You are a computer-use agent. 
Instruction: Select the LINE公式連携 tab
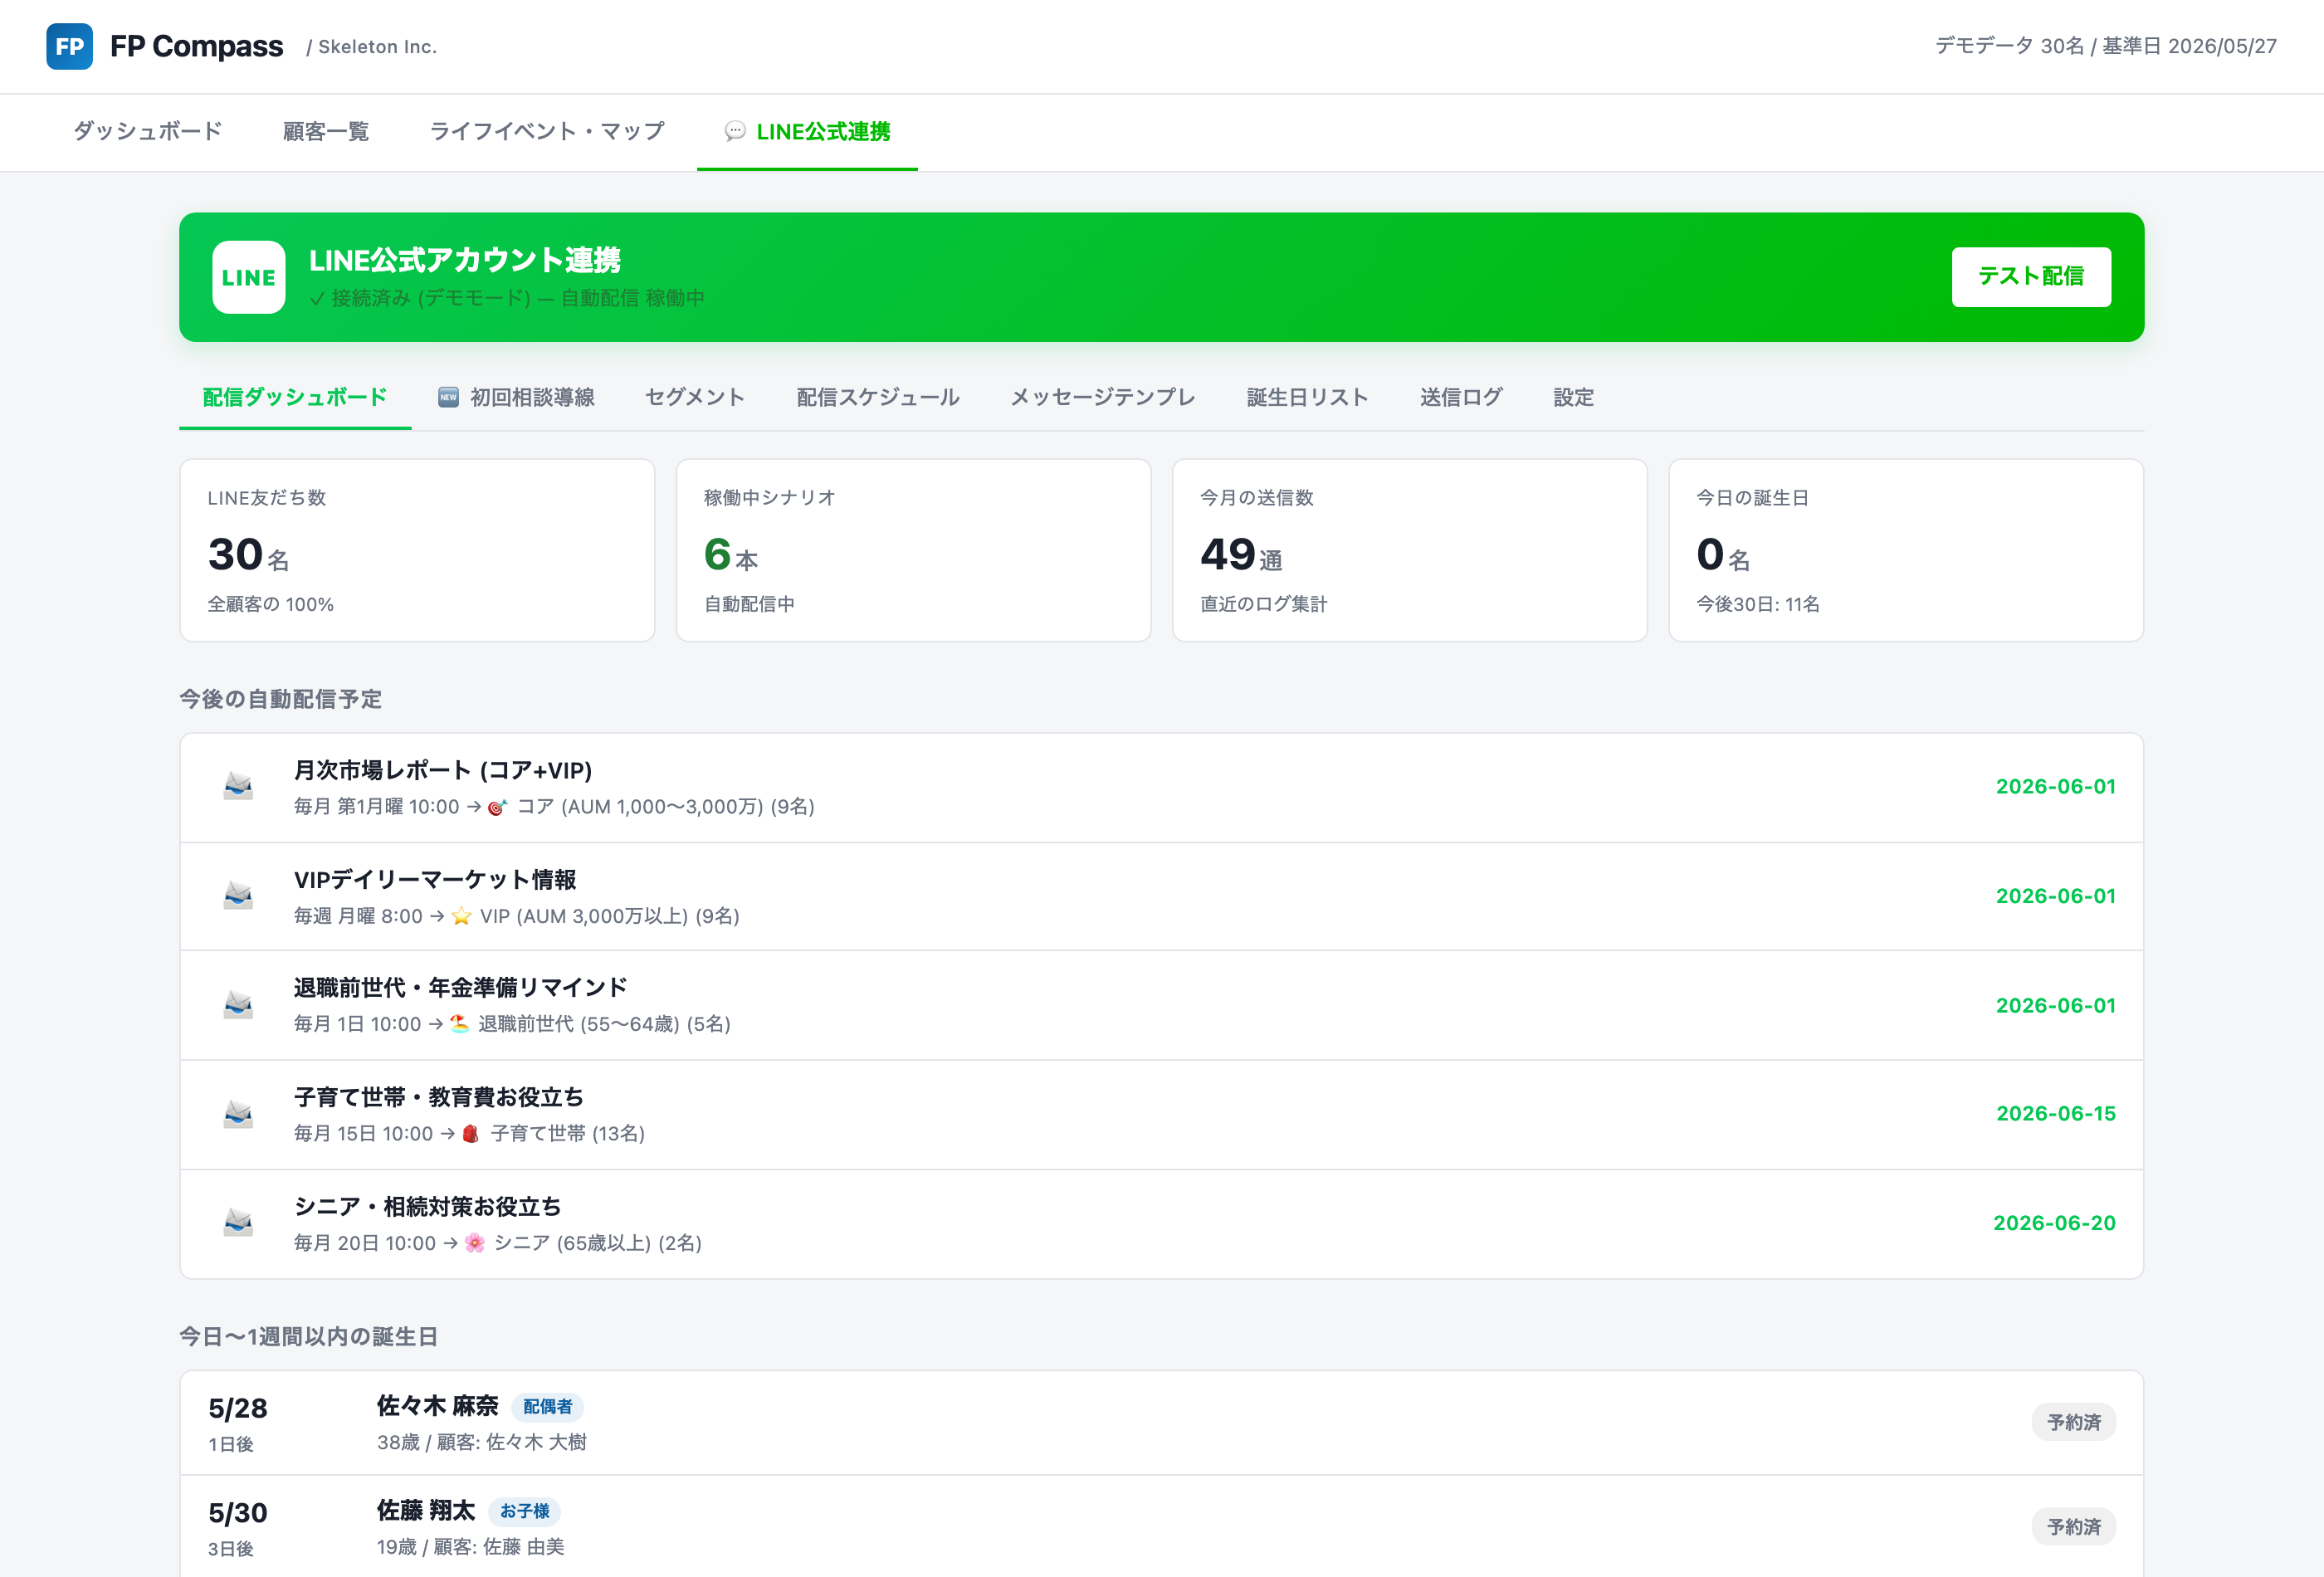(807, 131)
